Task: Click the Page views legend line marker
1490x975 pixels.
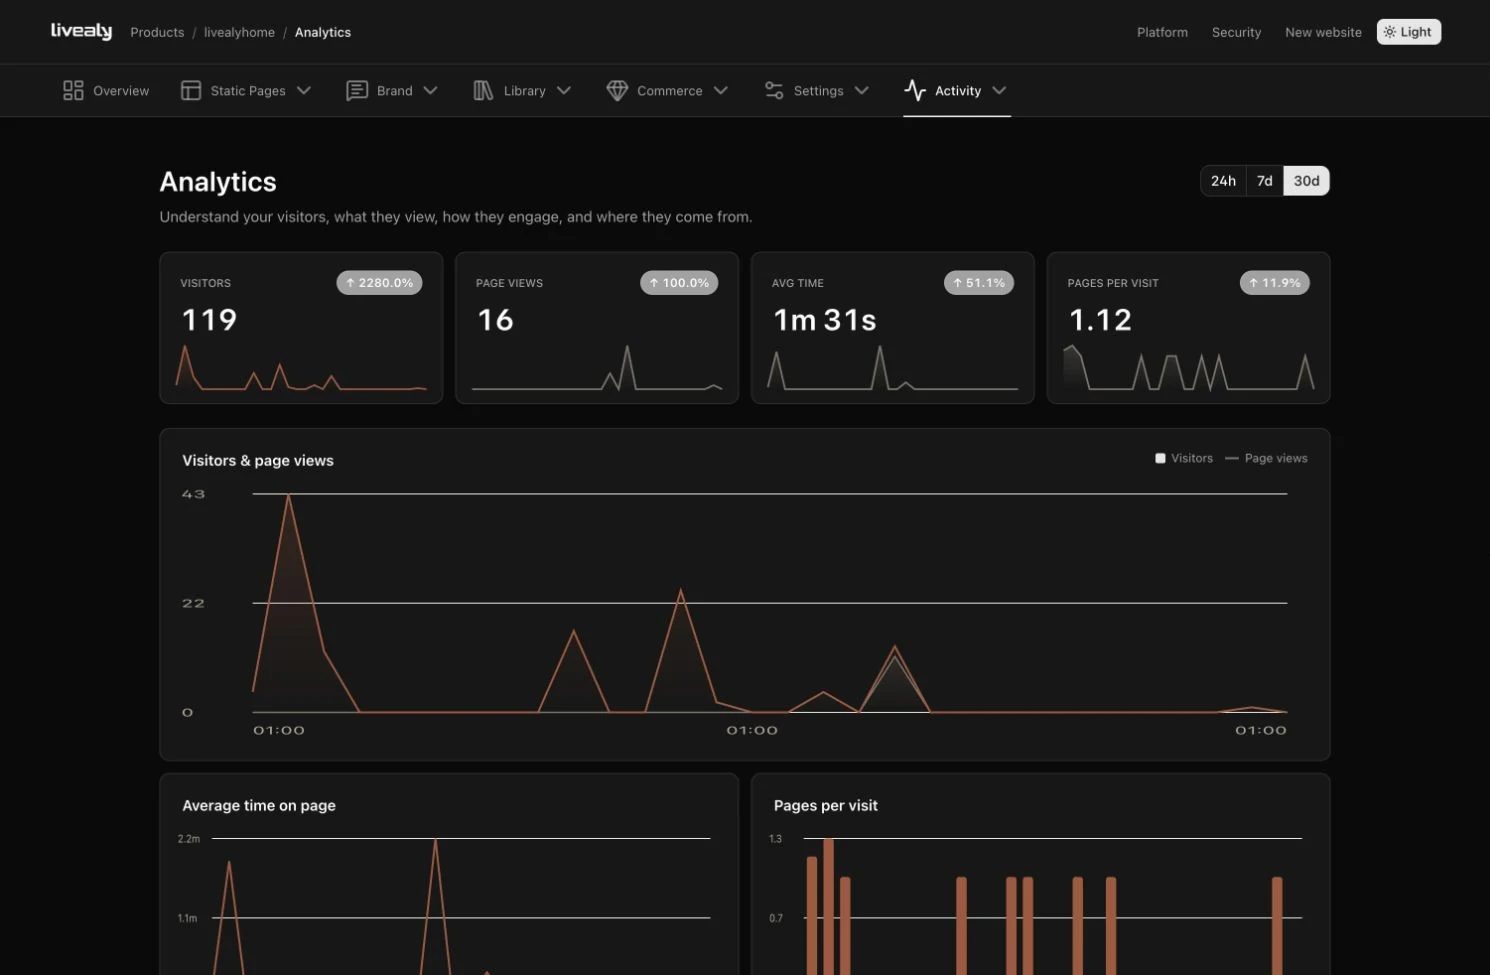Action: click(1232, 458)
